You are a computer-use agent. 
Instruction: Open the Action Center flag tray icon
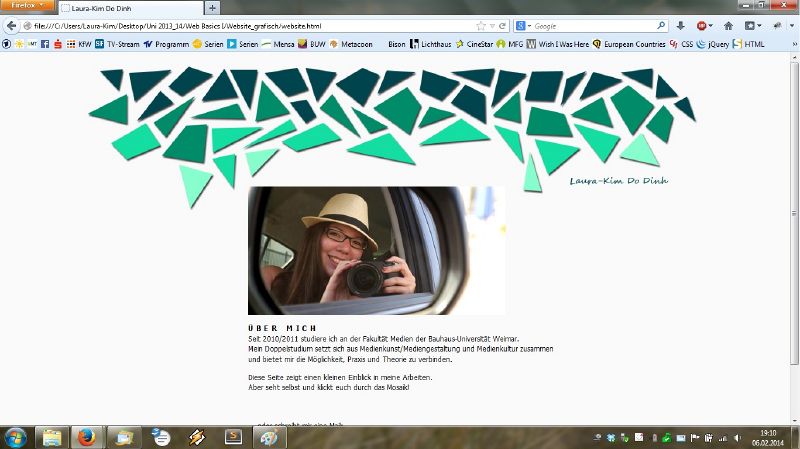pos(694,438)
